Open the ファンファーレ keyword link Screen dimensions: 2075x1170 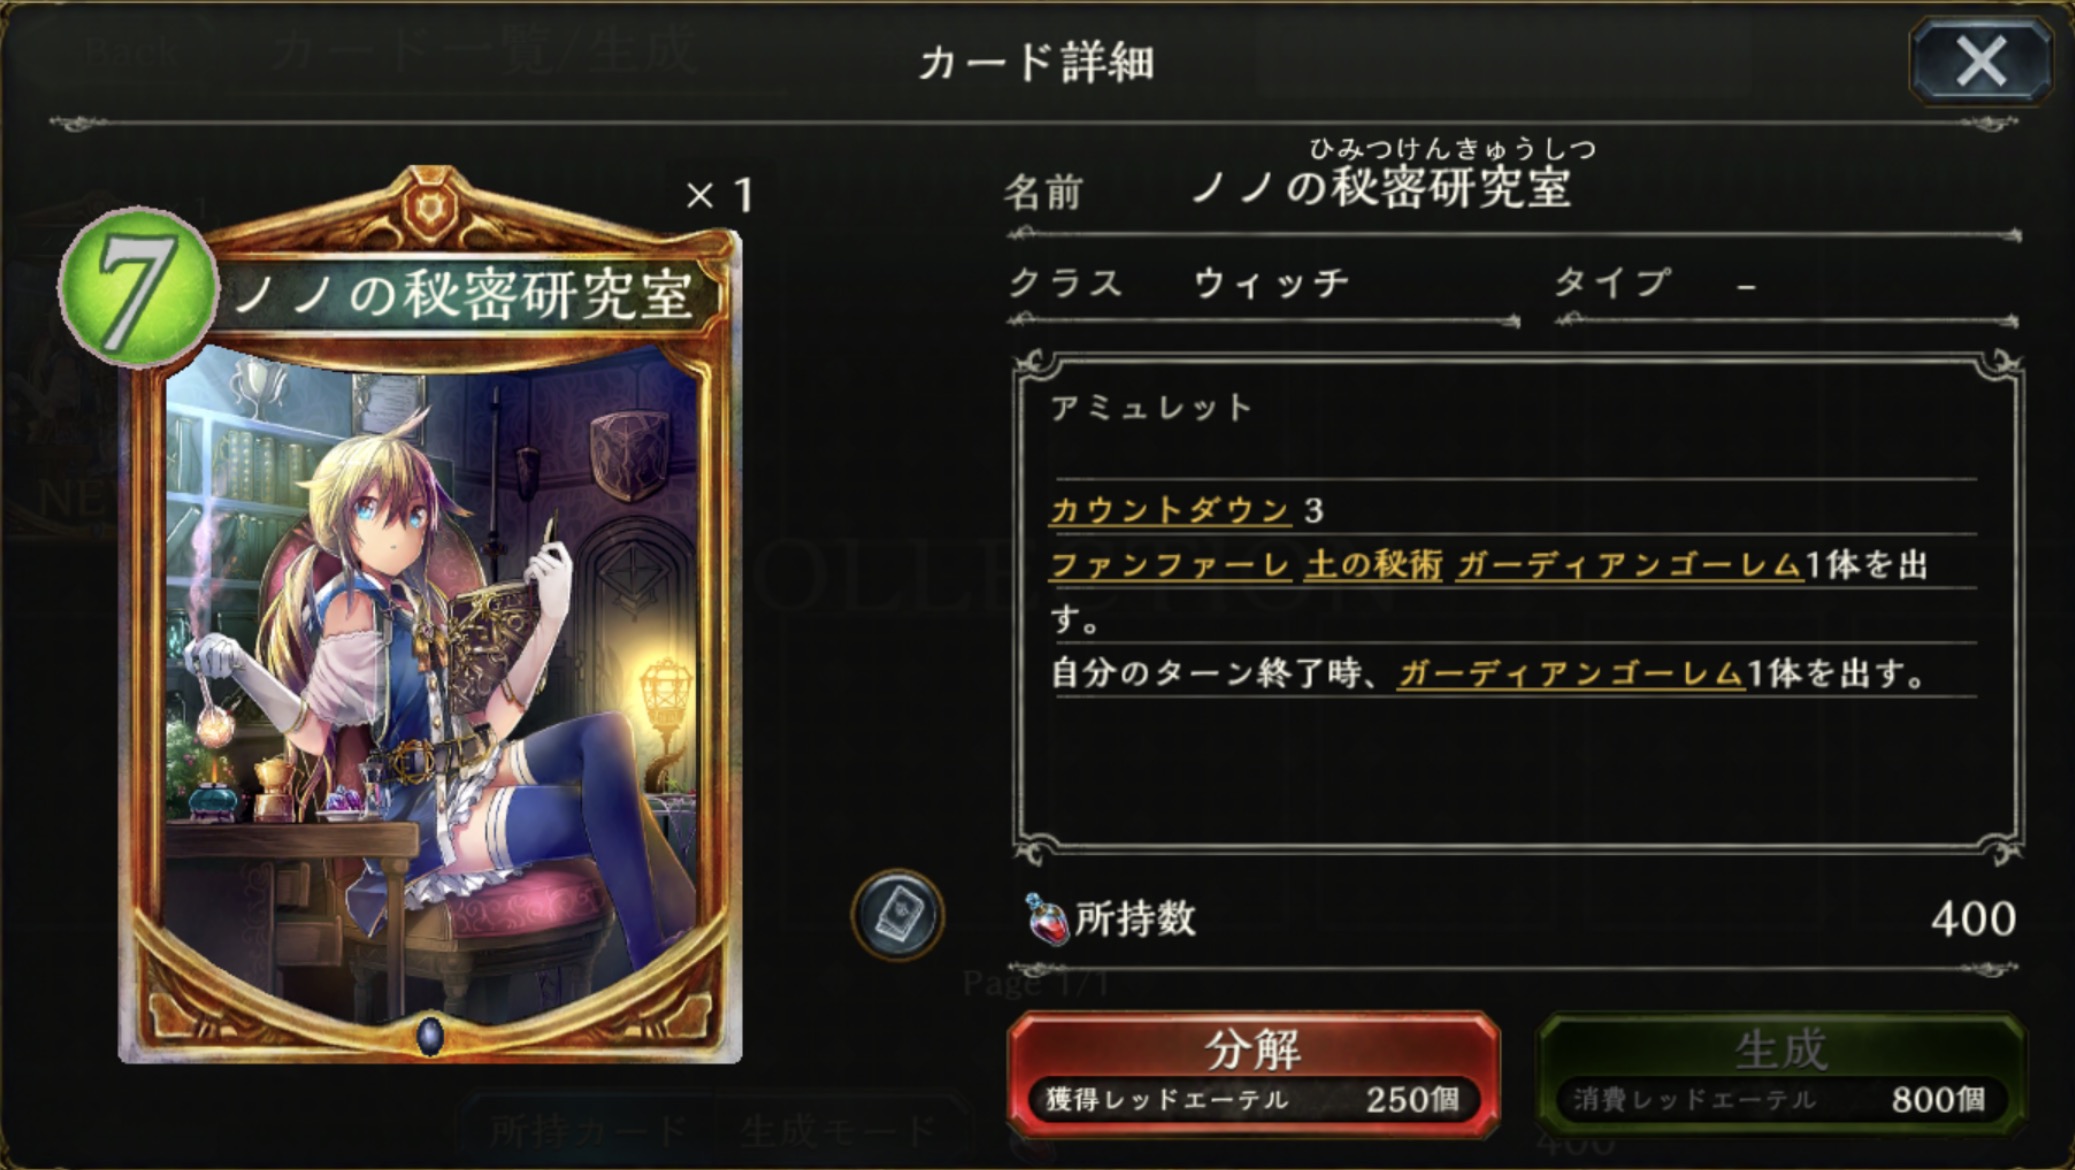point(1169,565)
